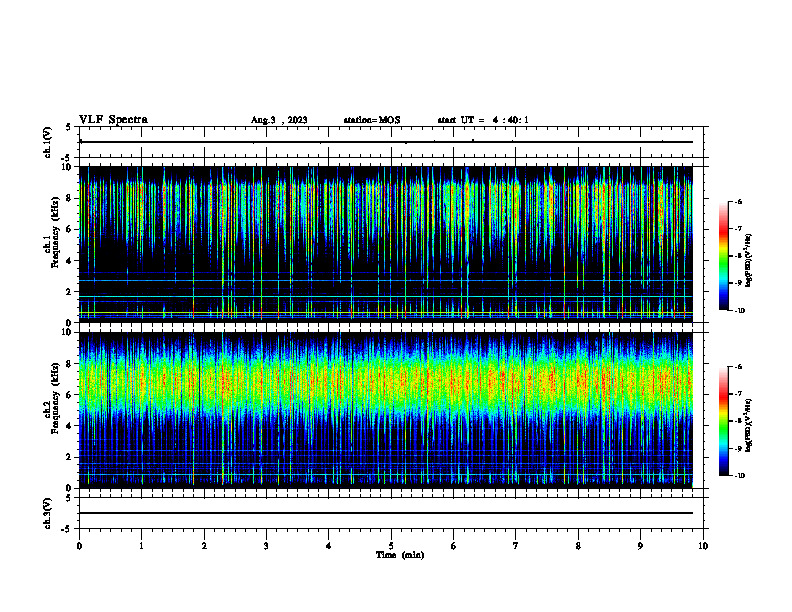Select the "start UT = 4 :40: 1" text

483,120
